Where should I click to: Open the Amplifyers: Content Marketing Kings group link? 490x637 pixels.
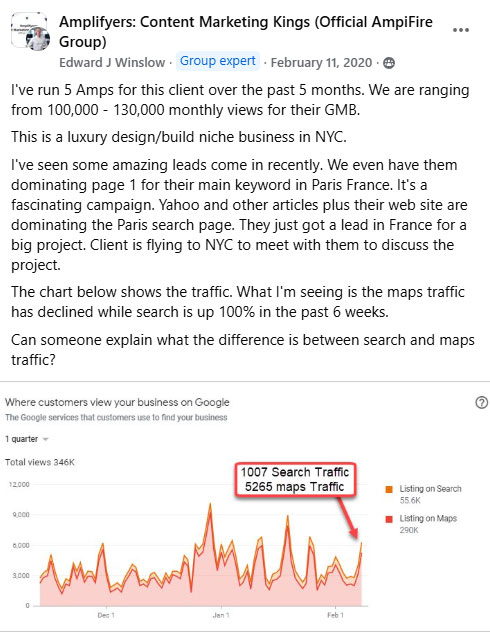[x=246, y=32]
